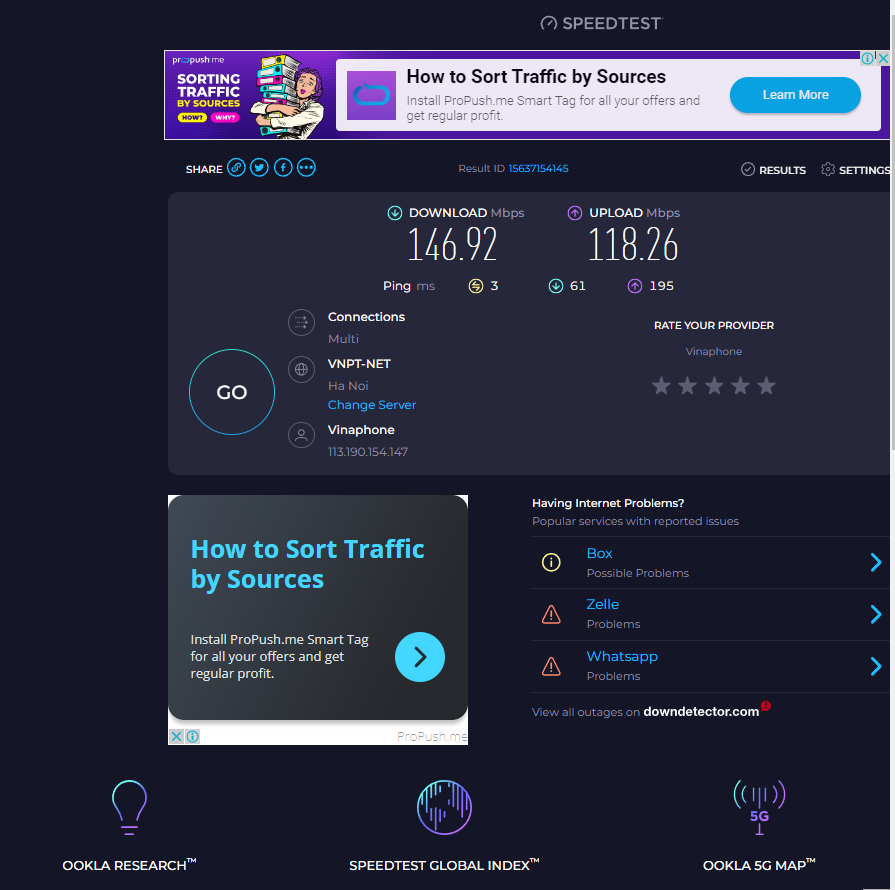The width and height of the screenshot is (895, 890).
Task: Rate Vinaphone one star
Action: click(x=662, y=386)
